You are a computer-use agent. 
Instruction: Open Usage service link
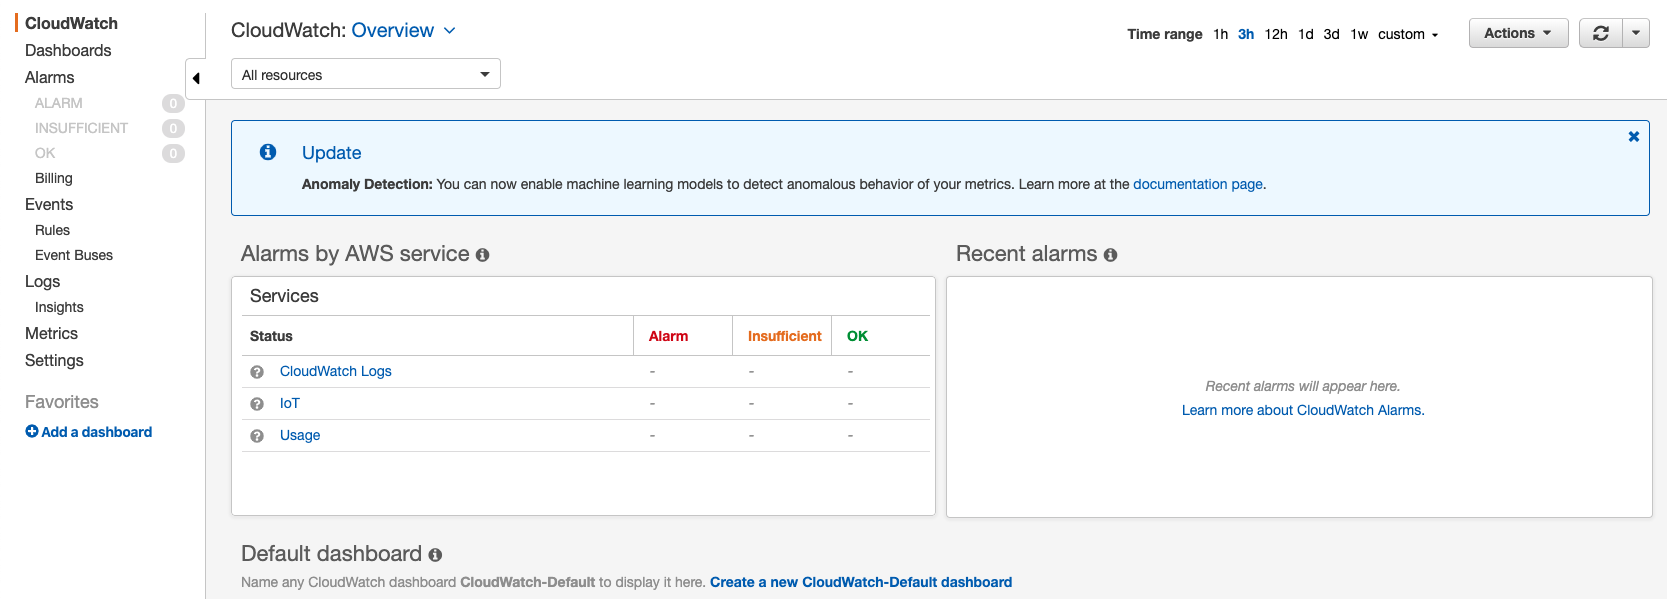[300, 435]
